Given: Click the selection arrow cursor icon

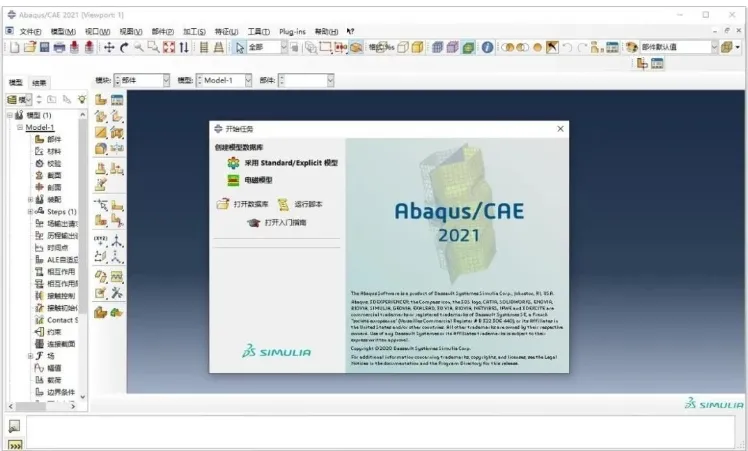Looking at the screenshot, I should click(x=240, y=47).
